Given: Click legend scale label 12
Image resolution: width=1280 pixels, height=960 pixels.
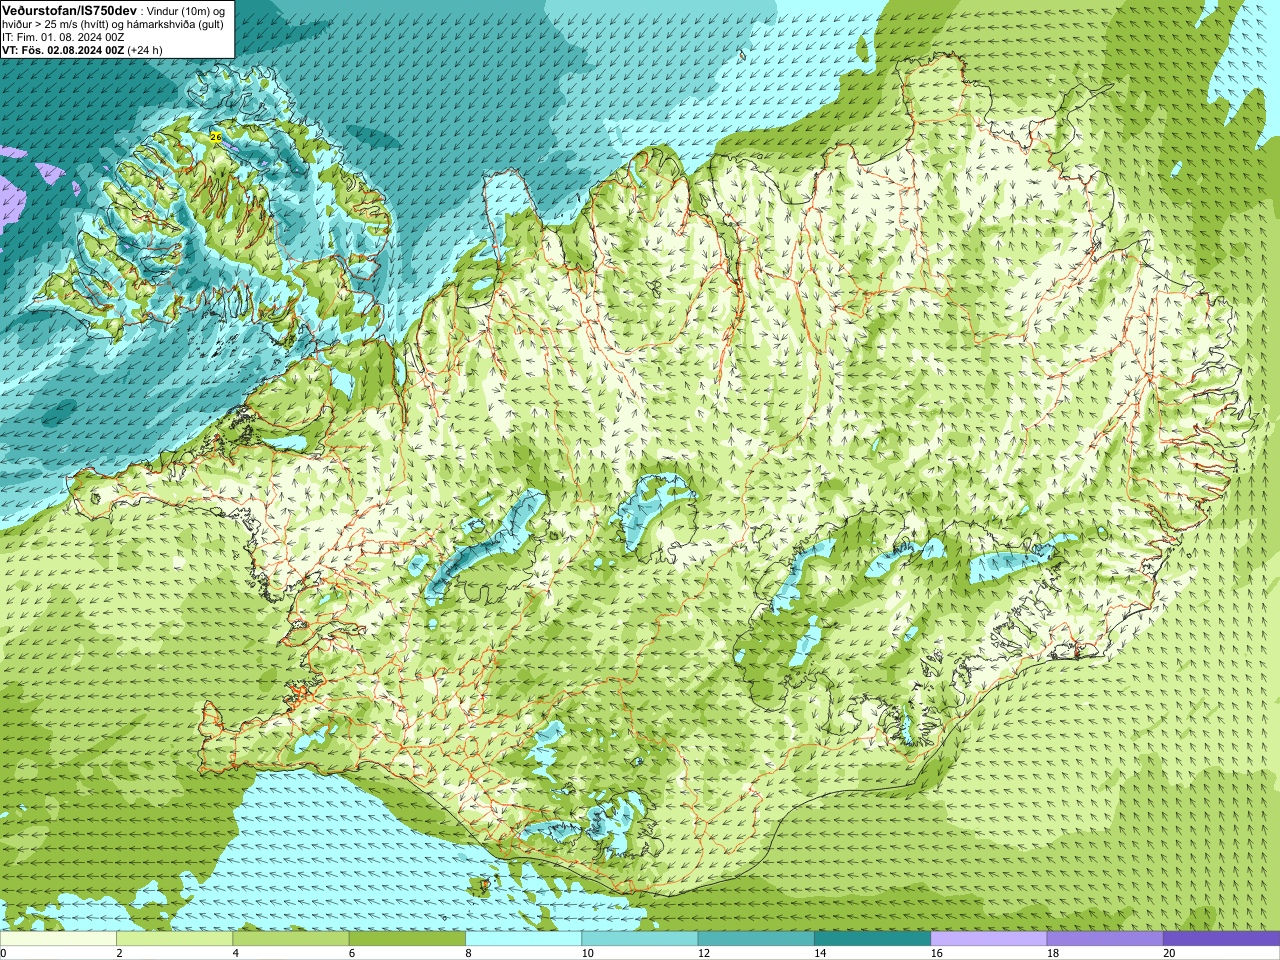Looking at the screenshot, I should point(704,953).
